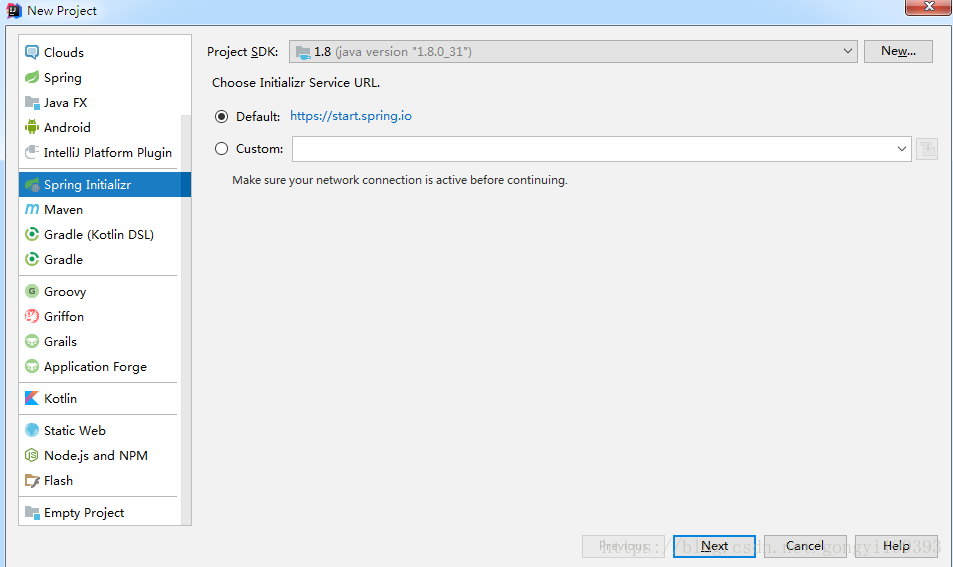Select the IntelliJ Platform Plugin entry
This screenshot has width=953, height=567.
(x=100, y=152)
